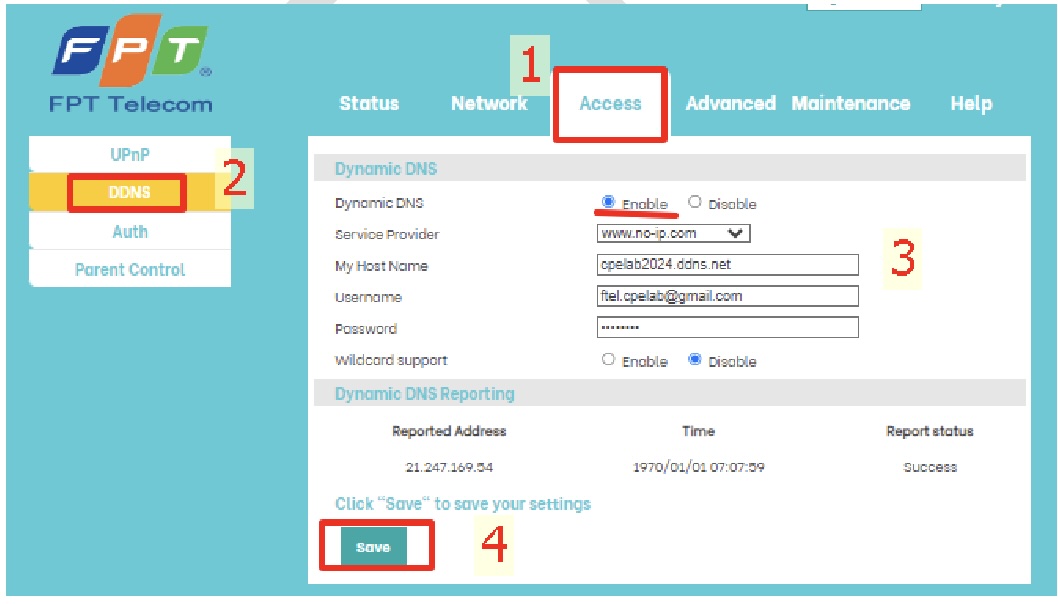Enable Wildcard support radio button
This screenshot has width=1058, height=604.
click(608, 360)
